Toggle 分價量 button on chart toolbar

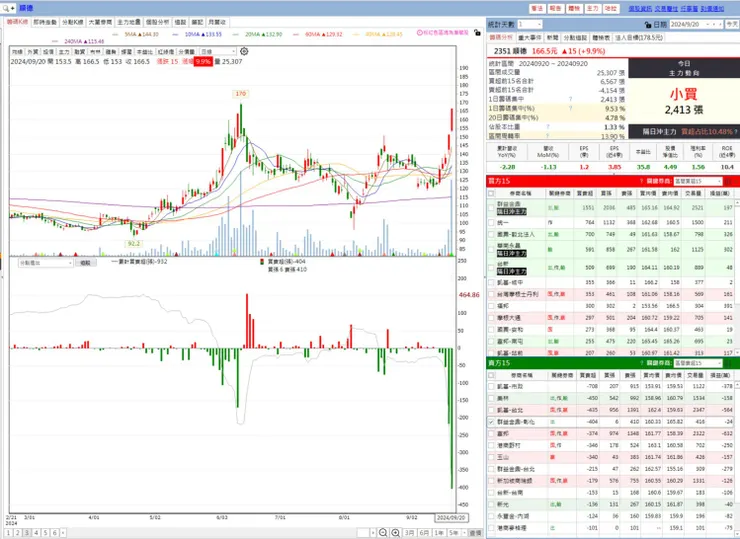point(186,51)
